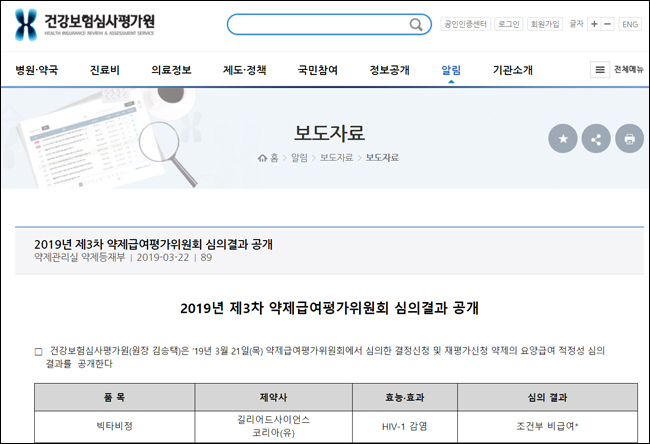Screen dimensions: 650x444
Task: Click the first 보도자료 breadcrumb link
Action: coord(336,158)
